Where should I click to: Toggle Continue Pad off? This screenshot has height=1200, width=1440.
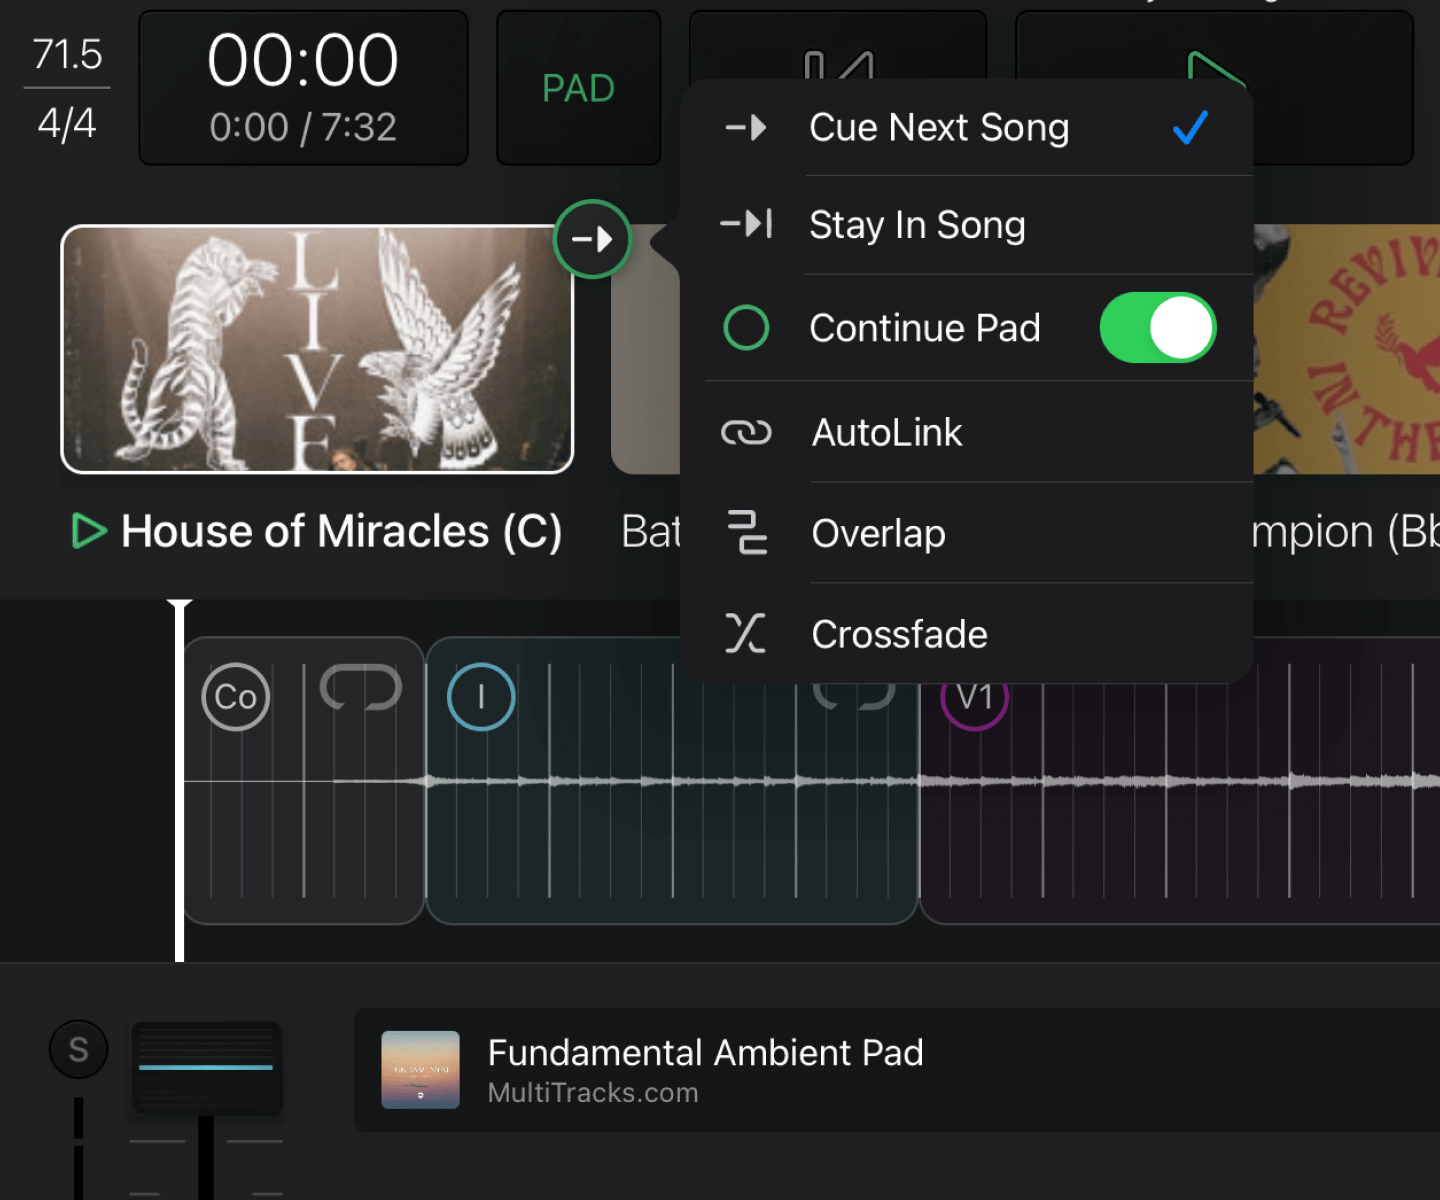coord(1157,327)
